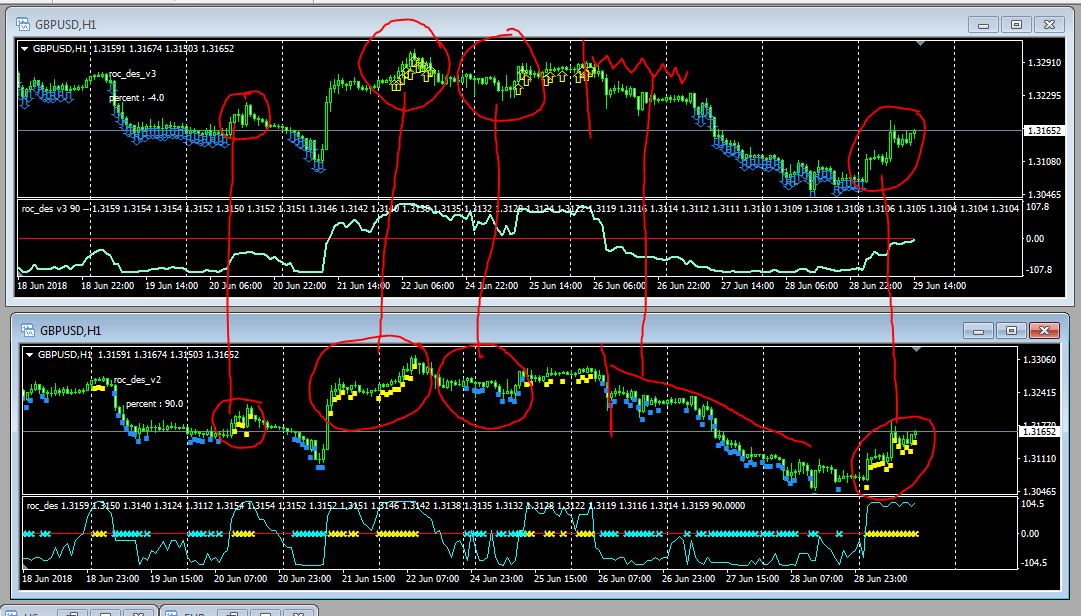Screen dimensions: 1081x616
Task: Click '19 Jun 14:00' on upper time axis
Action: point(171,285)
